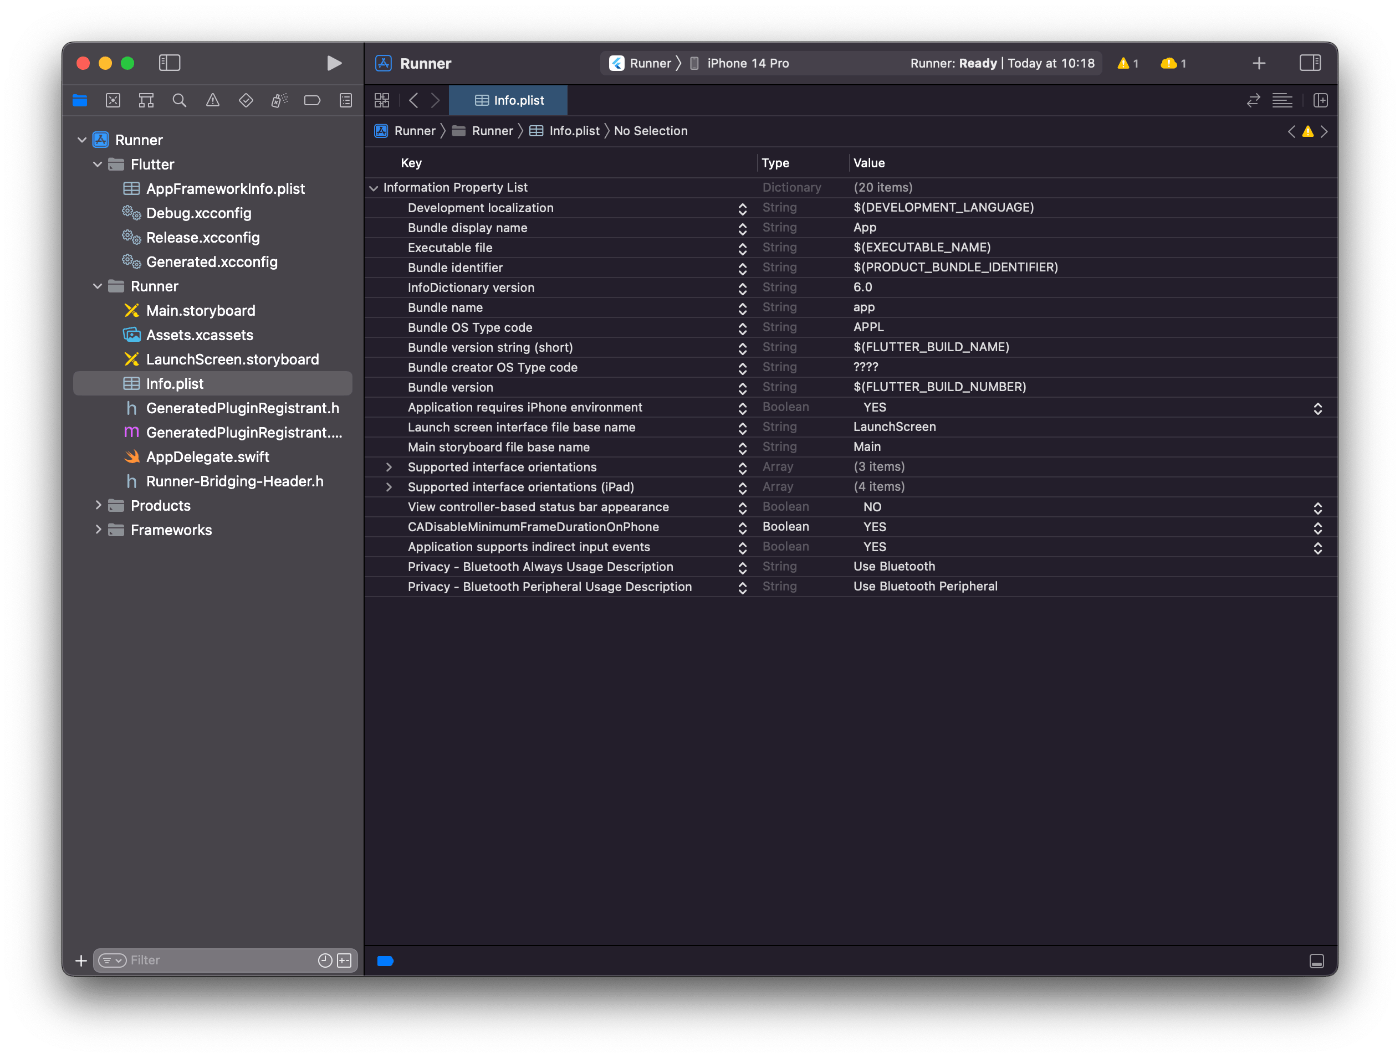Change View controller-based status bar value
Image resolution: width=1400 pixels, height=1058 pixels.
click(1318, 508)
